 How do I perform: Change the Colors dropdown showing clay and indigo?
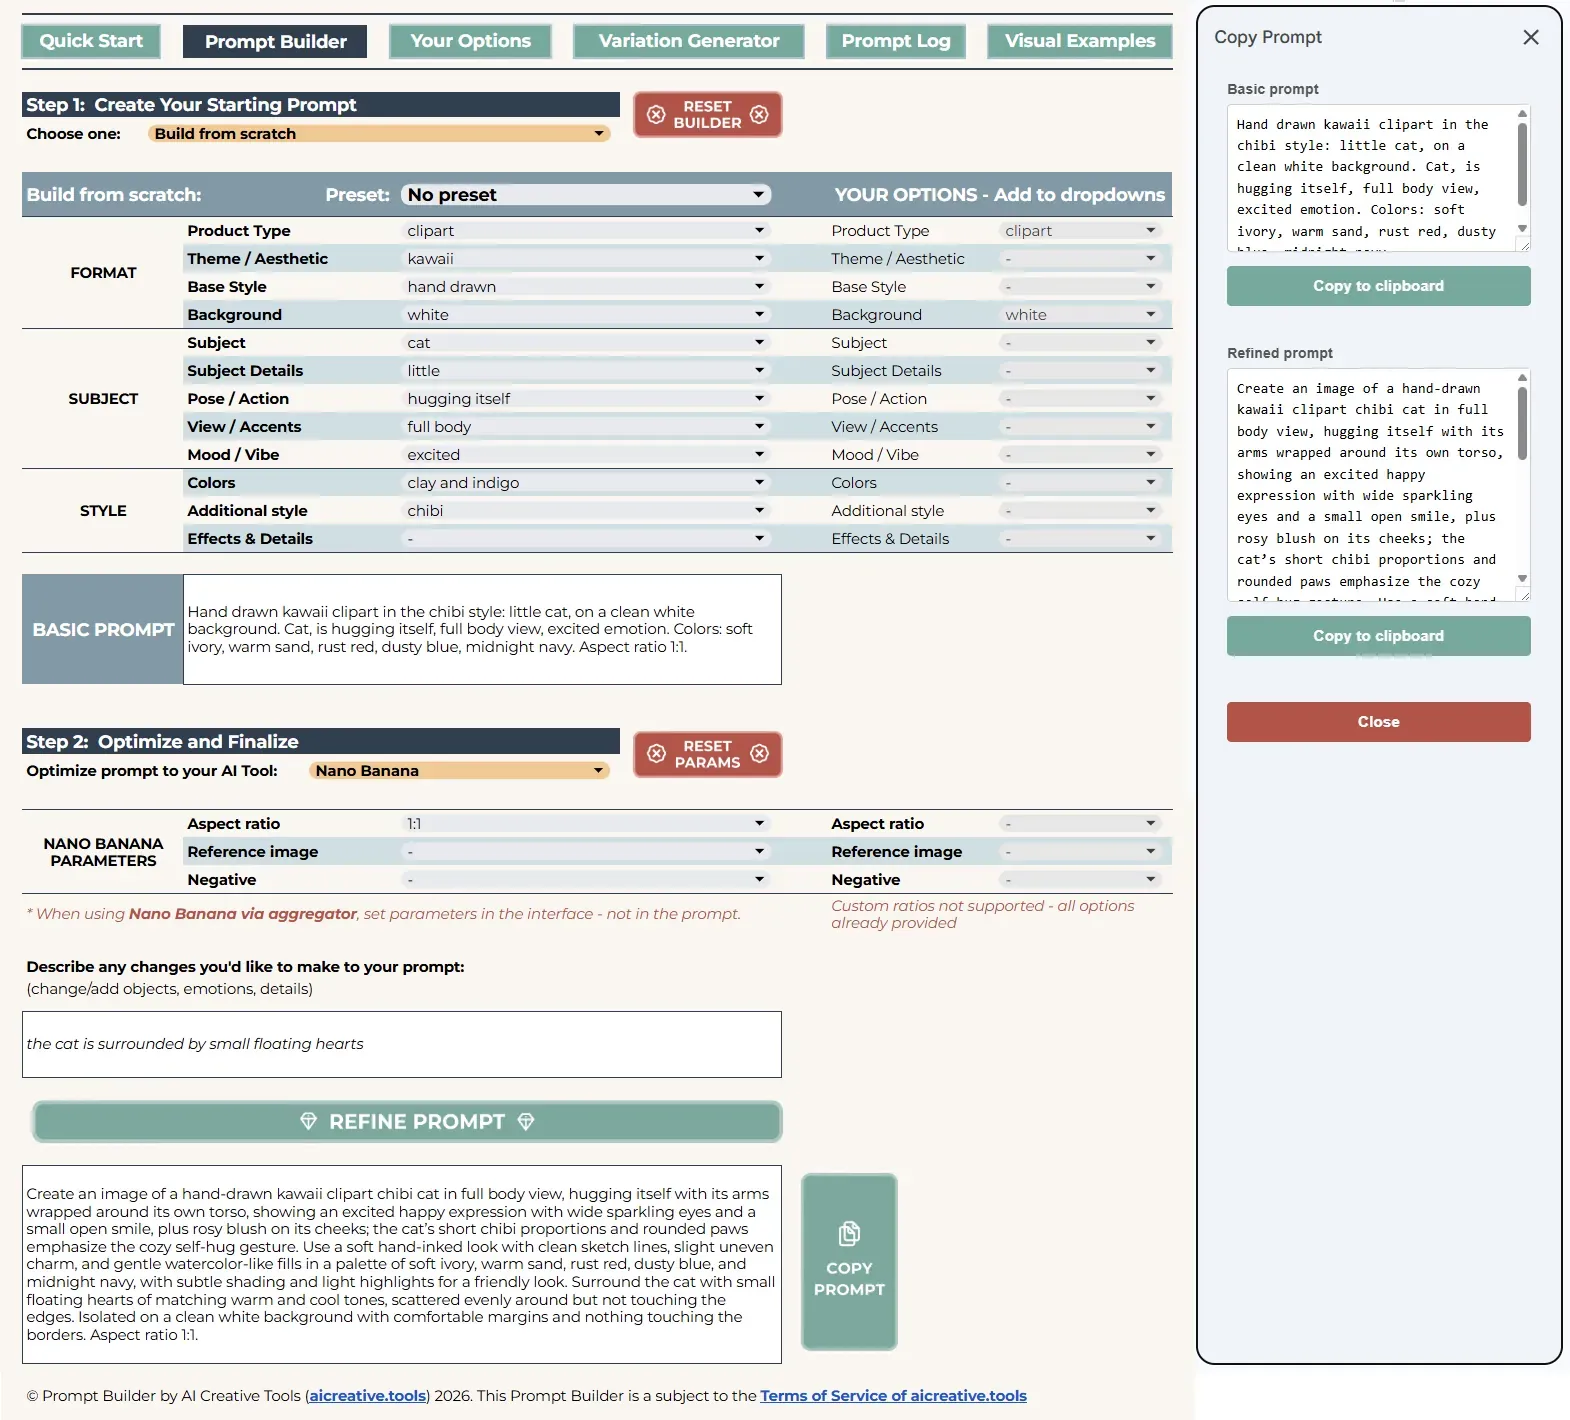(586, 483)
